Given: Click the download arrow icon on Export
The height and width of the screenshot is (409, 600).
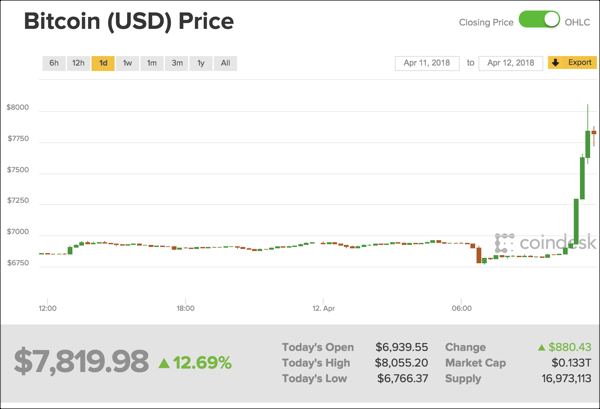Looking at the screenshot, I should tap(555, 63).
